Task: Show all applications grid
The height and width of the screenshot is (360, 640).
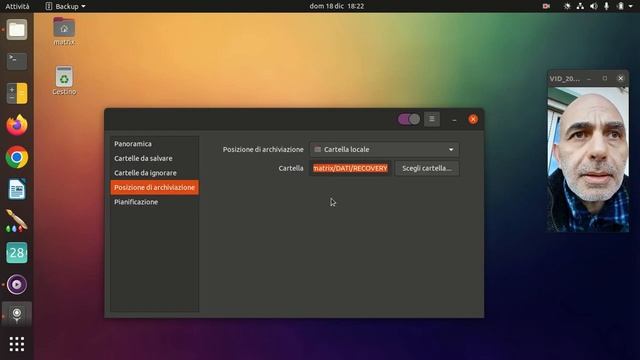Action: click(17, 344)
